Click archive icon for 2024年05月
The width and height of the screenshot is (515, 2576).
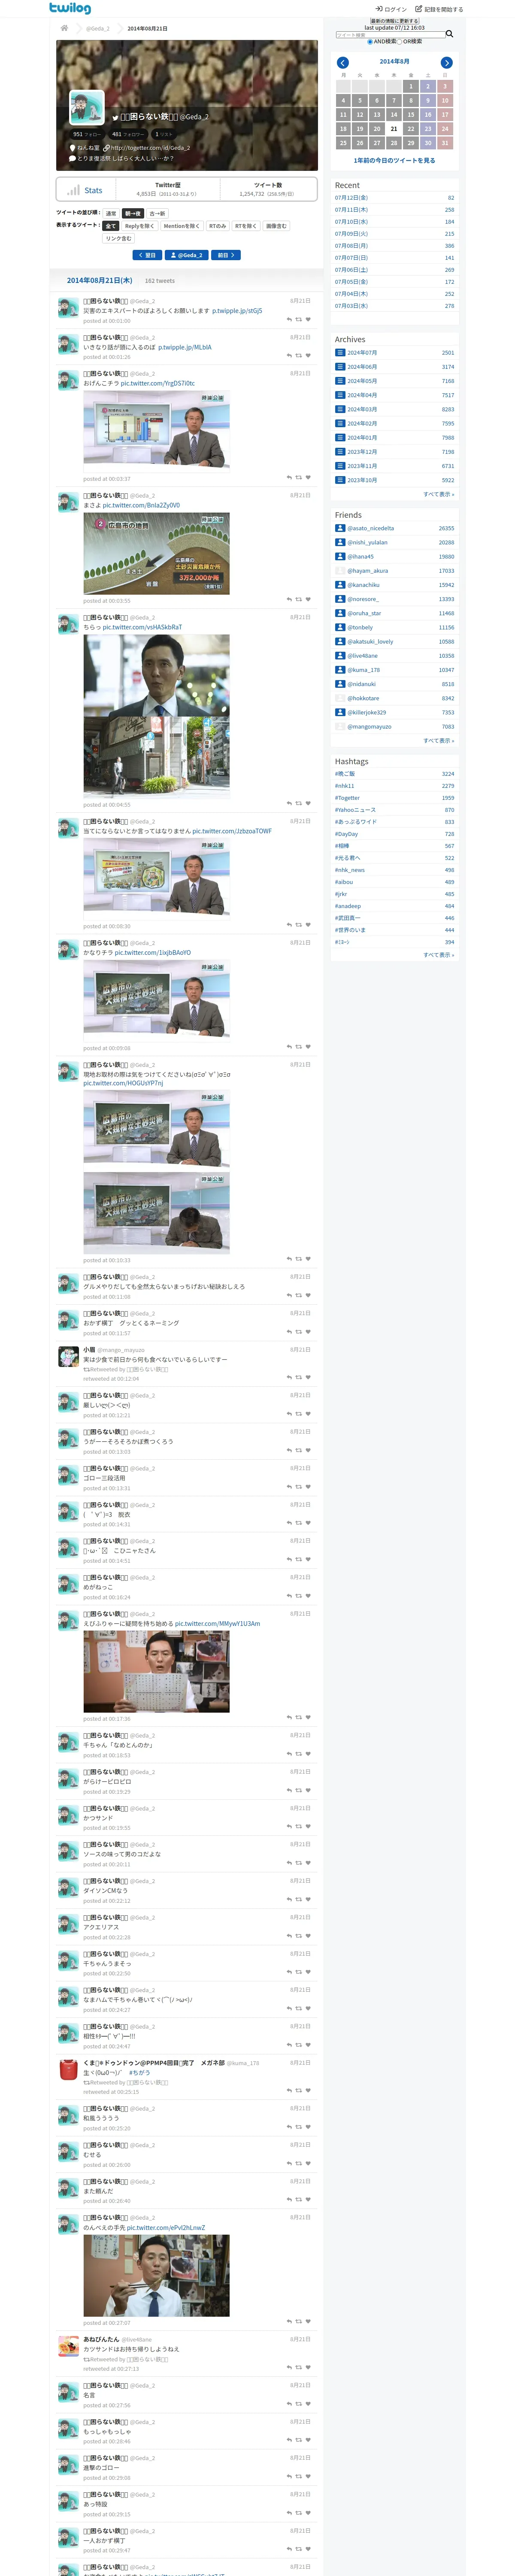coord(340,381)
